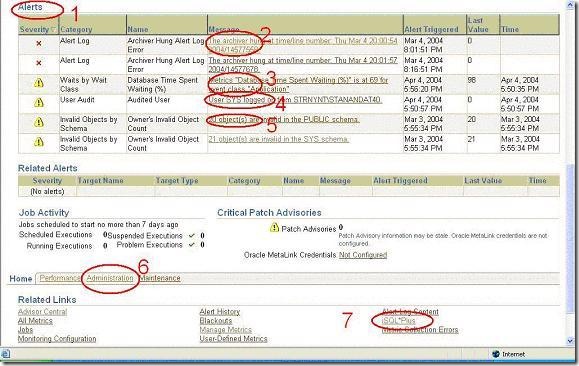Click the Internet zone icon in the status bar
579x366 pixels.
pos(496,354)
